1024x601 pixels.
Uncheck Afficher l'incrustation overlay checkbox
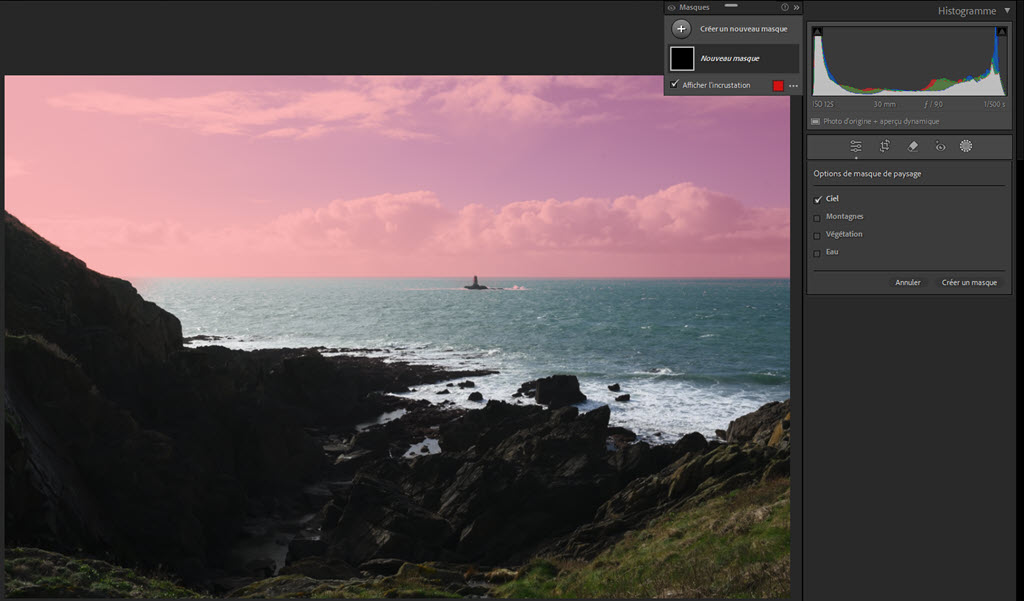[x=675, y=85]
